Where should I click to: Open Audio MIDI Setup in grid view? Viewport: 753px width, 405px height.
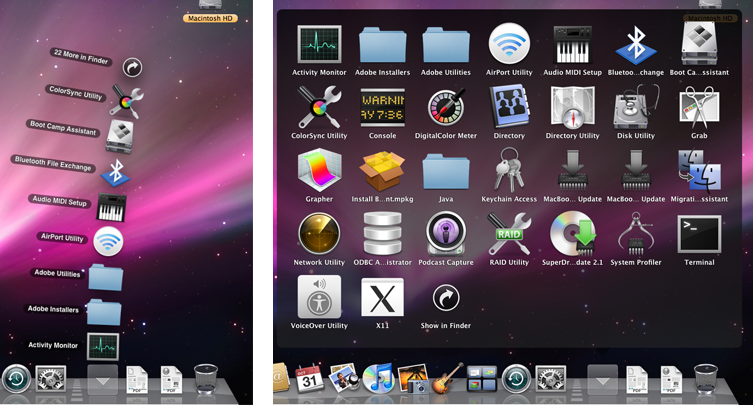[572, 45]
